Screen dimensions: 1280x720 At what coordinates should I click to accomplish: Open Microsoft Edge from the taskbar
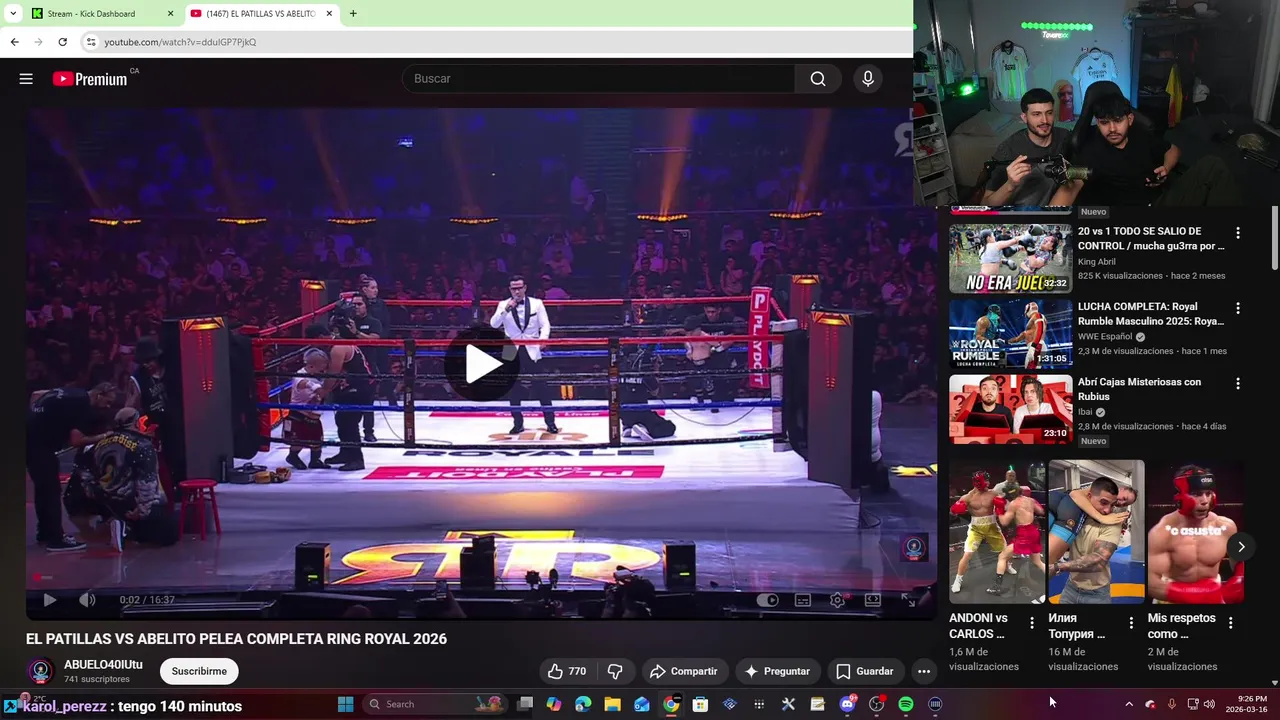tap(583, 704)
